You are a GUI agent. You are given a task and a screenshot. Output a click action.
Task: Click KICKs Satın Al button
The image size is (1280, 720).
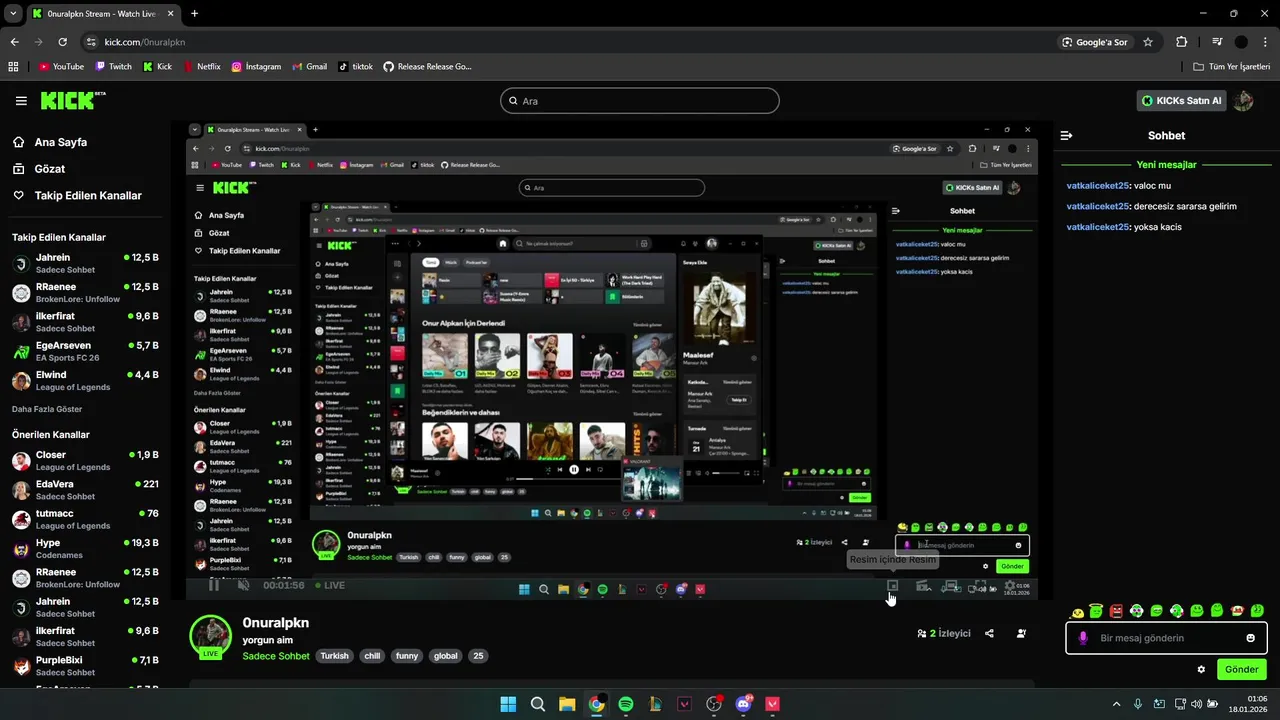tap(1181, 101)
